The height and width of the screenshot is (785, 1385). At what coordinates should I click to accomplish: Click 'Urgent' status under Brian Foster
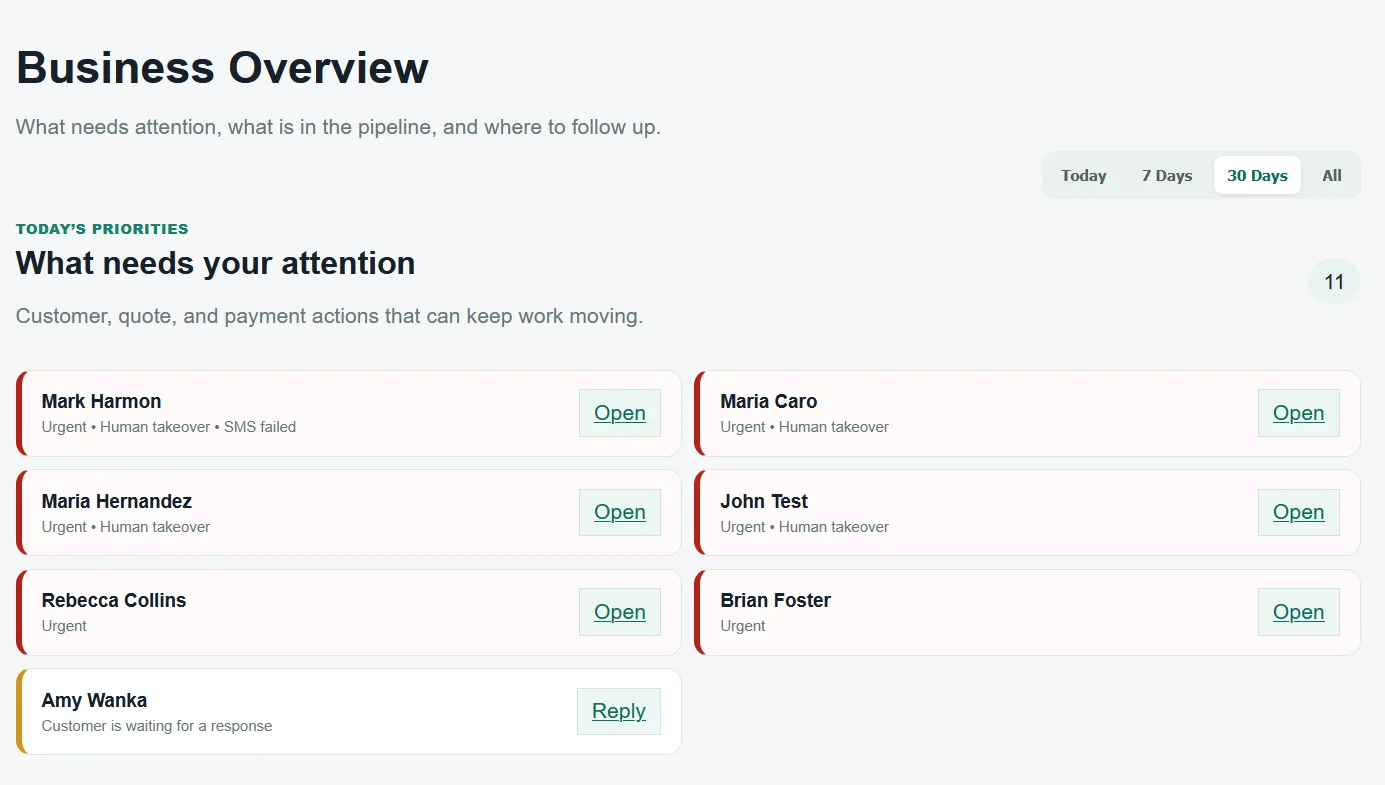pyautogui.click(x=743, y=626)
